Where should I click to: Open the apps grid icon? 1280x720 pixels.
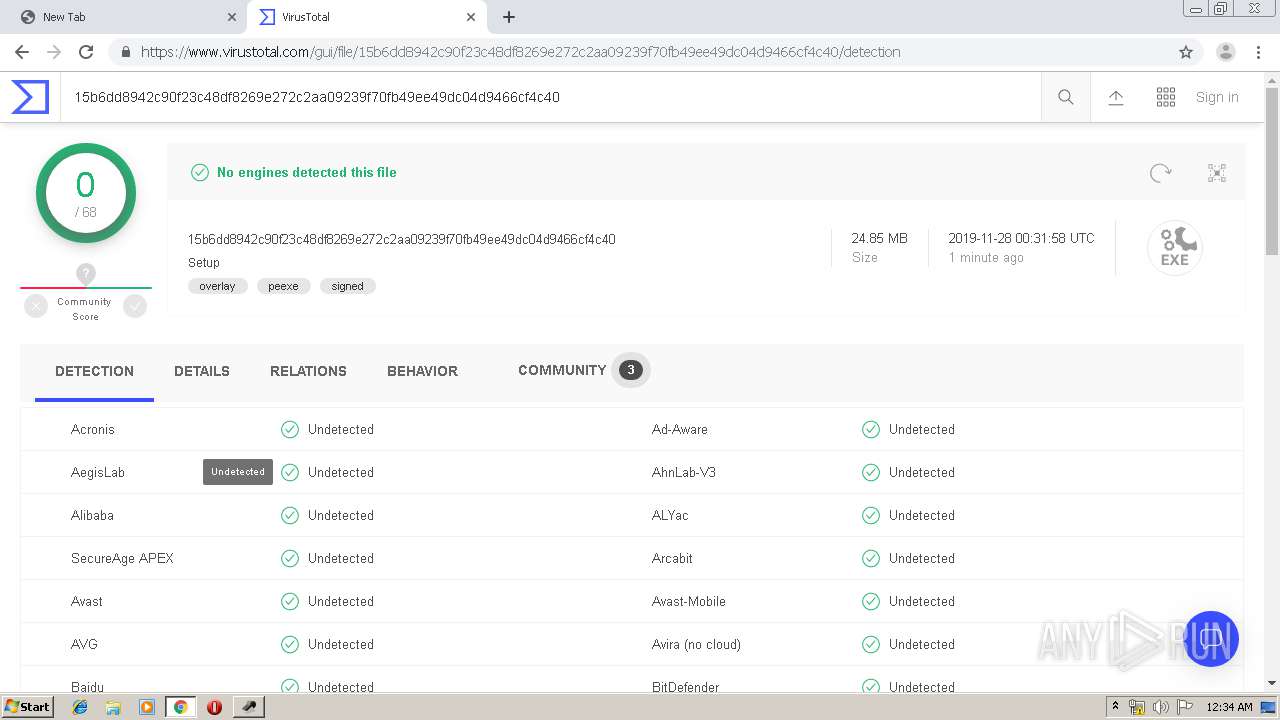point(1166,97)
